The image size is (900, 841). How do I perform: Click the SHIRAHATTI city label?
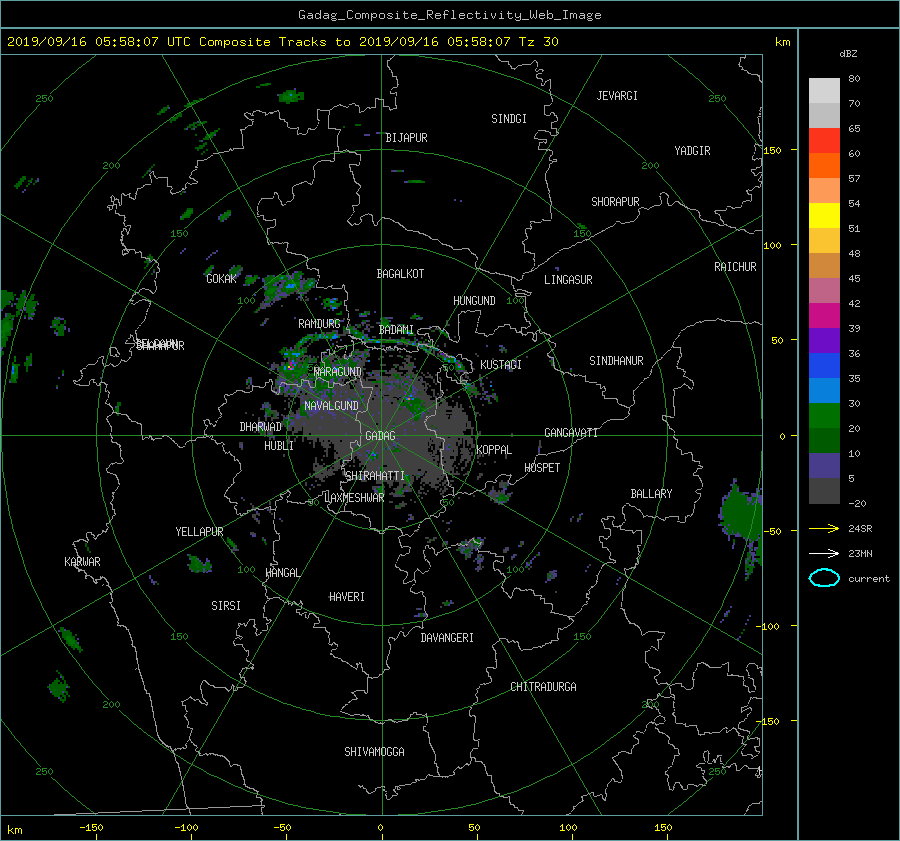click(375, 476)
